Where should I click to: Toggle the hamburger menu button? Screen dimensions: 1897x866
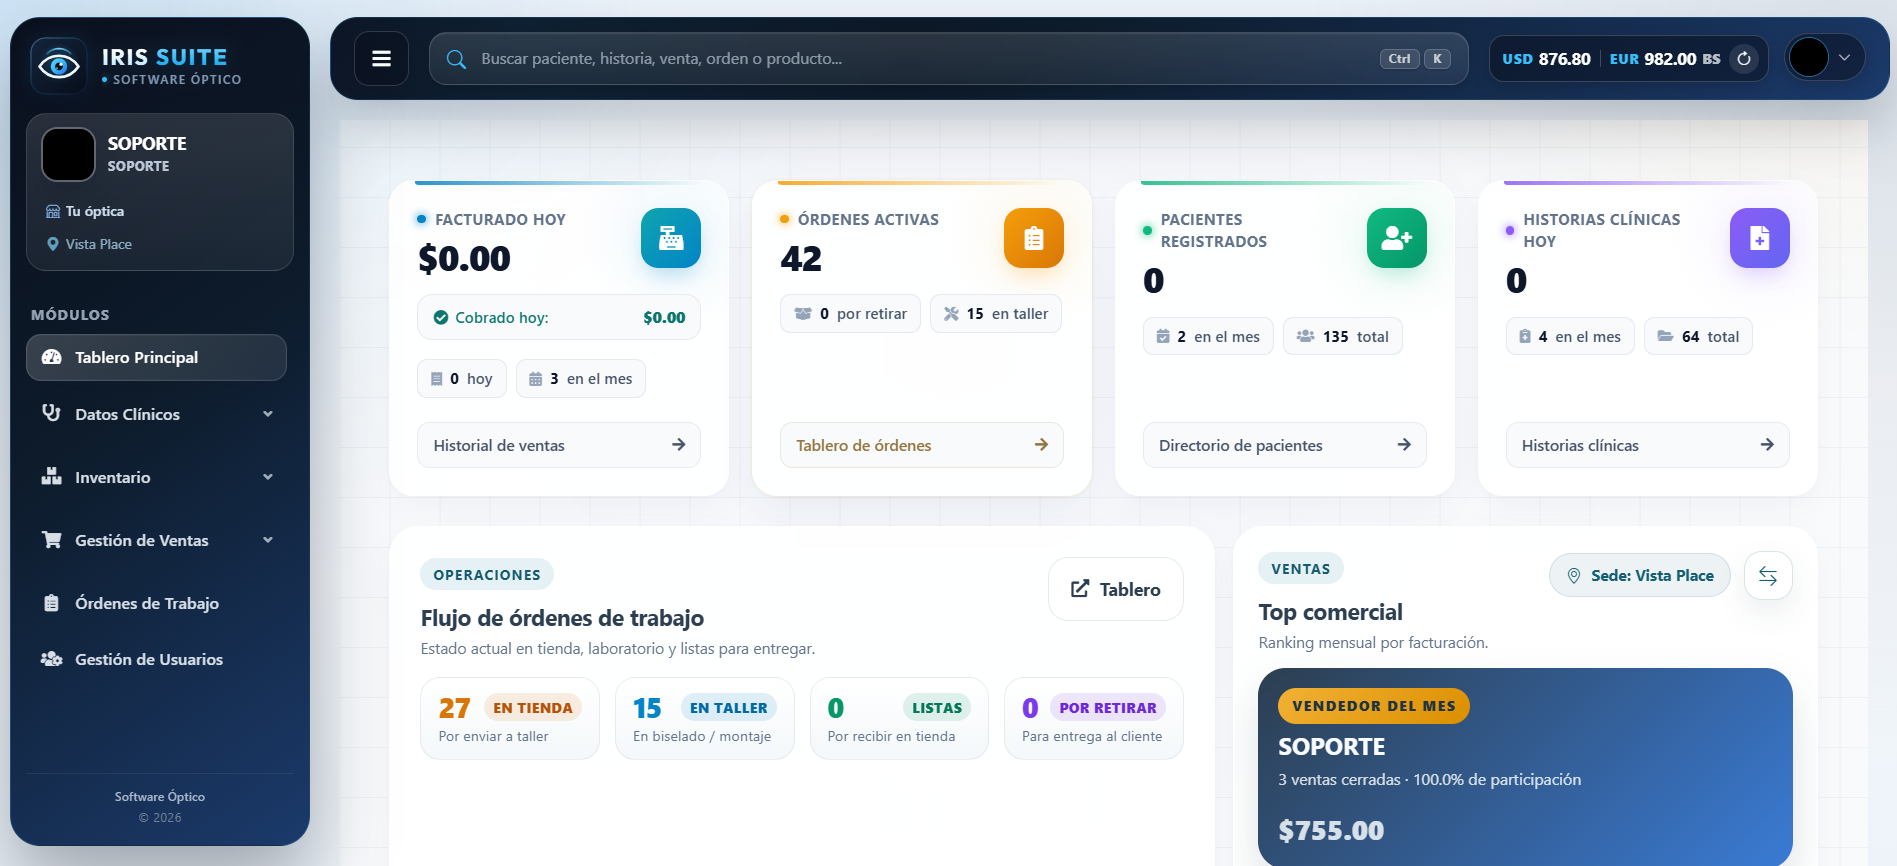click(x=381, y=58)
